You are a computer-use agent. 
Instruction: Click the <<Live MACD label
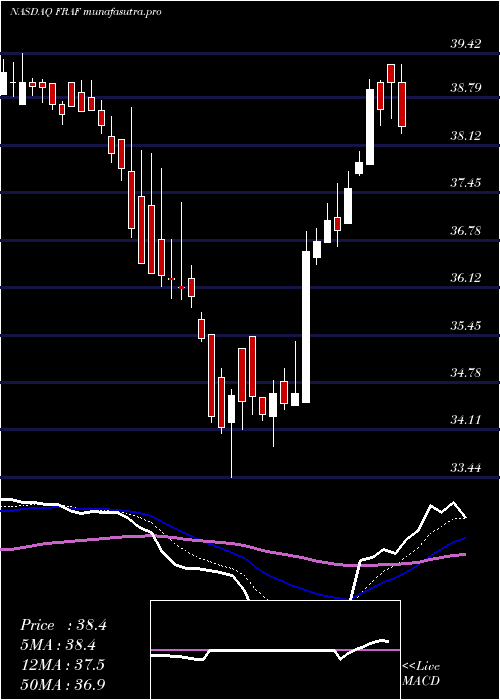tap(421, 674)
